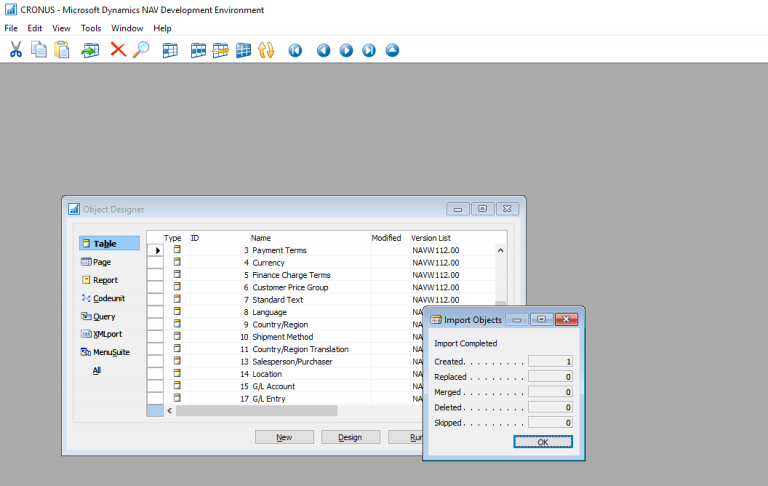Viewport: 768px width, 486px height.
Task: Select the XMLport object type
Action: point(107,334)
